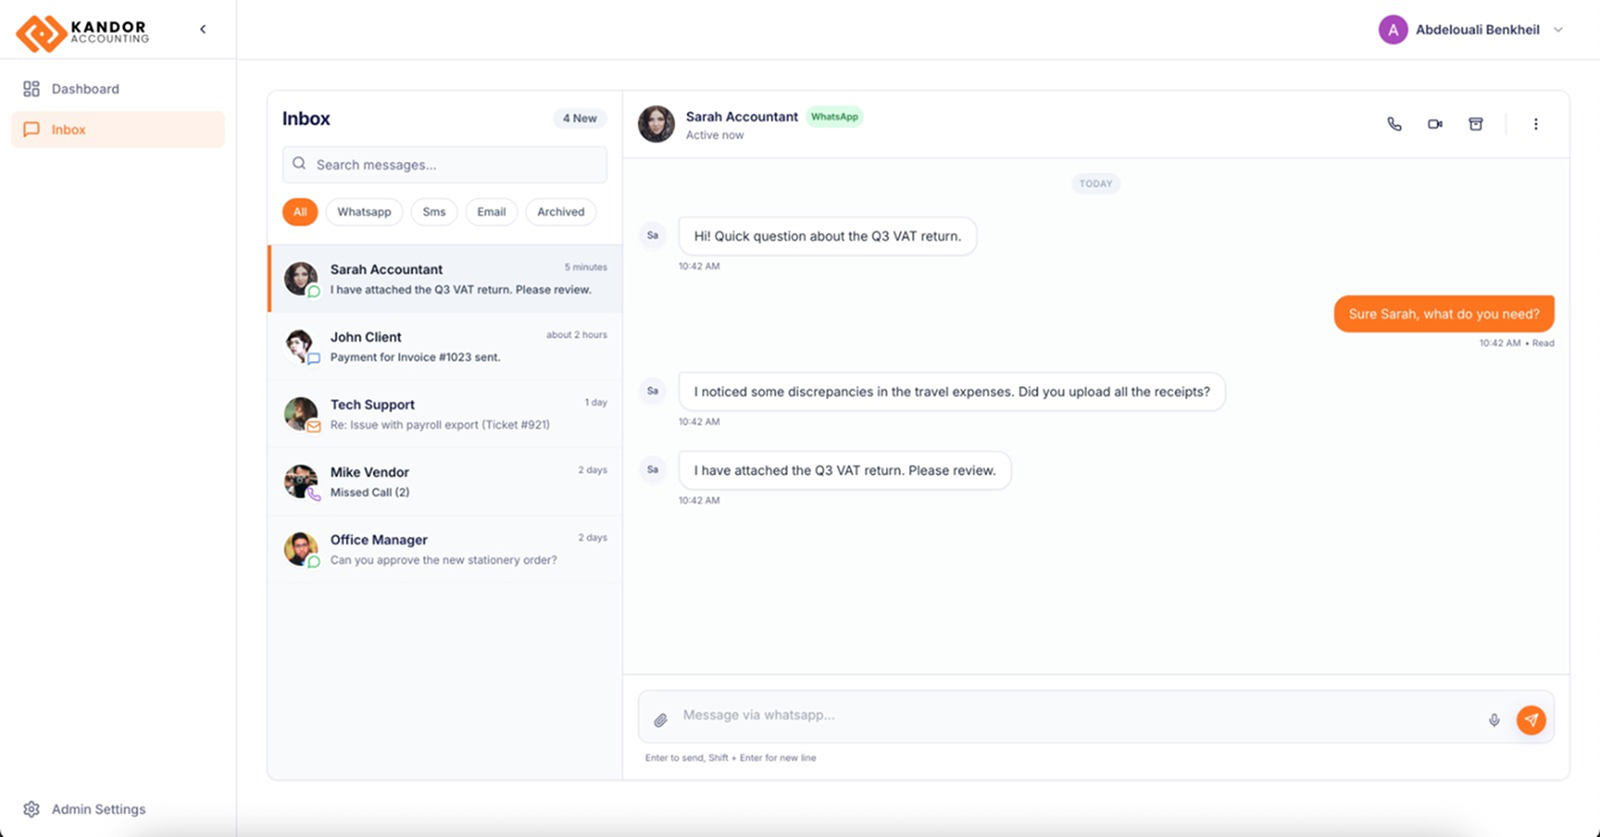
Task: Open the three-dot more options menu
Action: [x=1536, y=124]
